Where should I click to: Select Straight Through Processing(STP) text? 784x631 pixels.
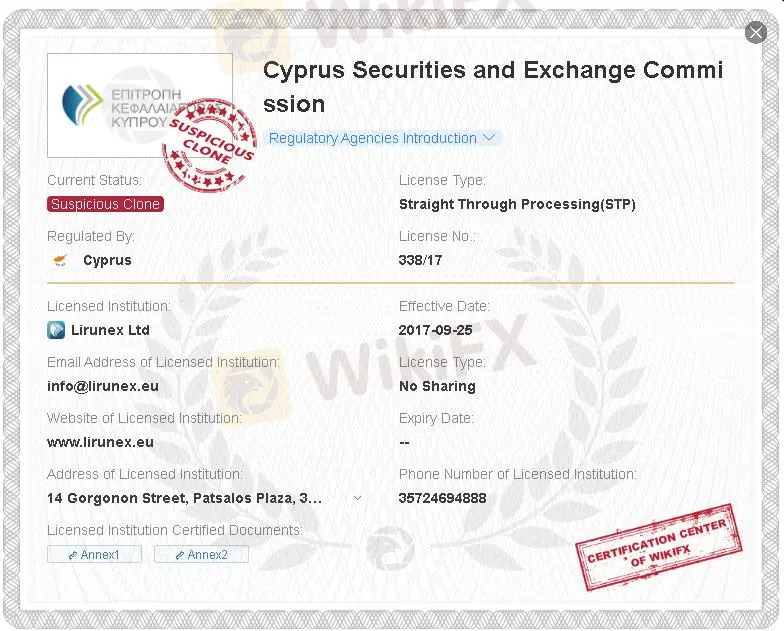517,204
